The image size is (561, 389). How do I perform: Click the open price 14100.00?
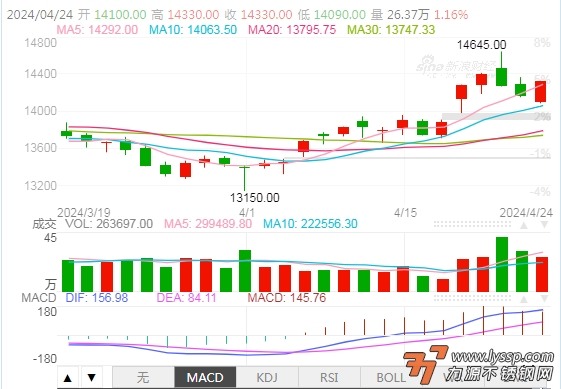(120, 15)
